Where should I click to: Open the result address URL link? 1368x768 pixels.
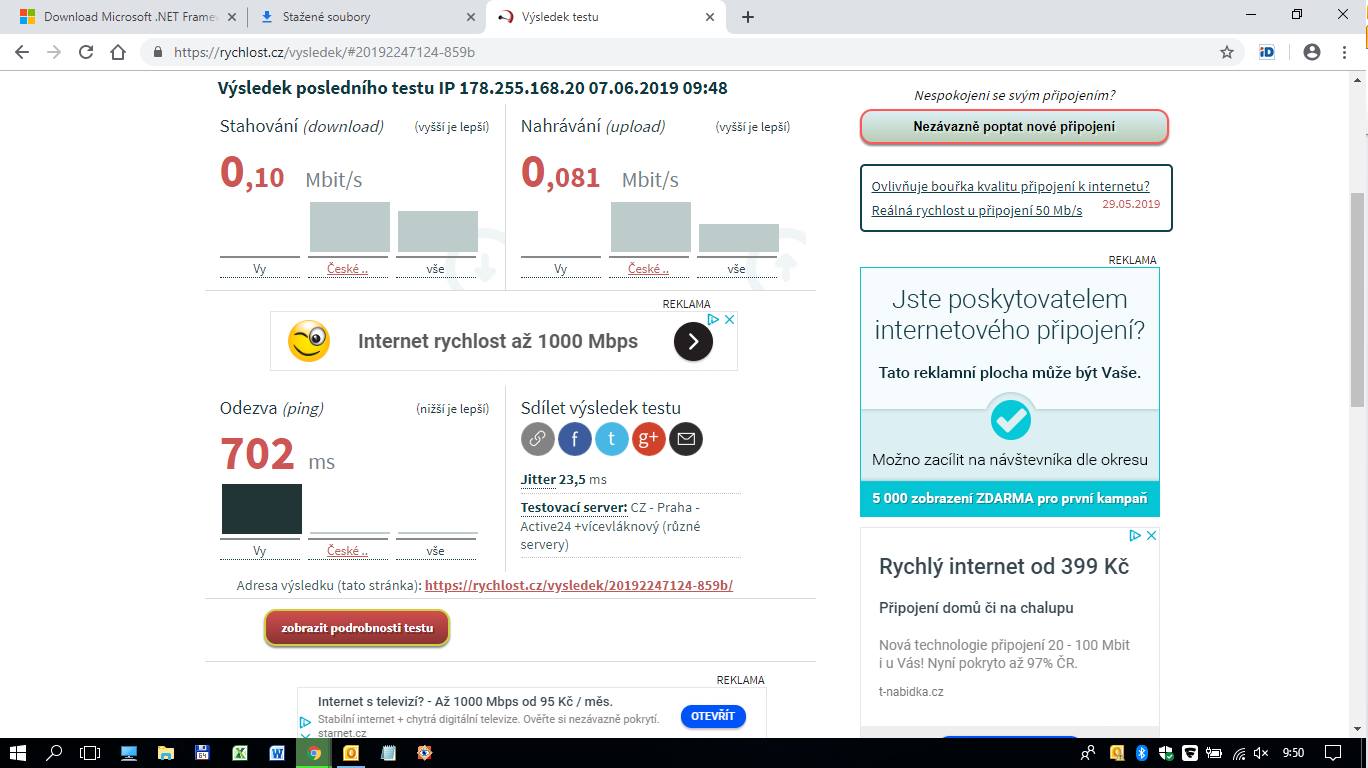point(578,585)
